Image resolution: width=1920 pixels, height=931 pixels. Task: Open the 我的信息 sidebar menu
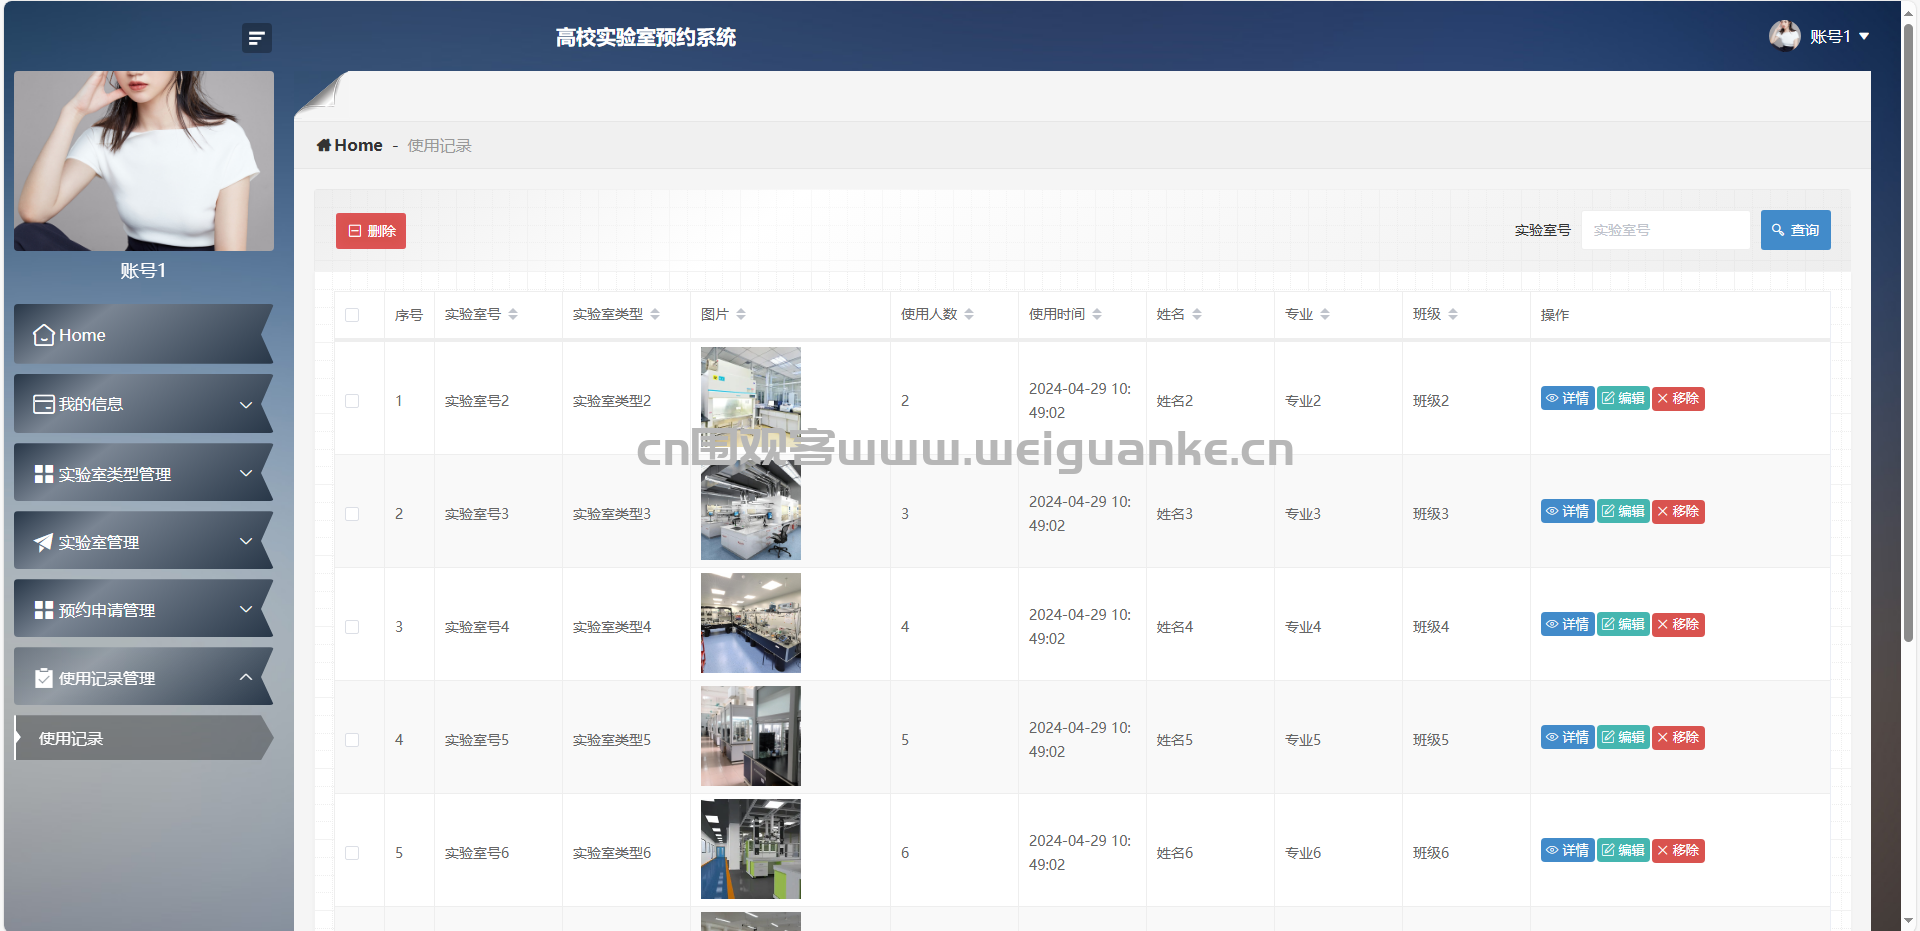coord(144,404)
